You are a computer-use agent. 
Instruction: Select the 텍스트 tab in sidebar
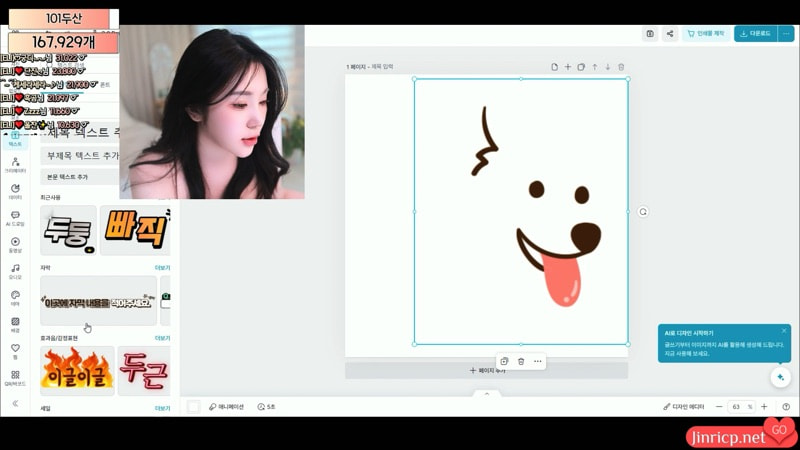(15, 138)
